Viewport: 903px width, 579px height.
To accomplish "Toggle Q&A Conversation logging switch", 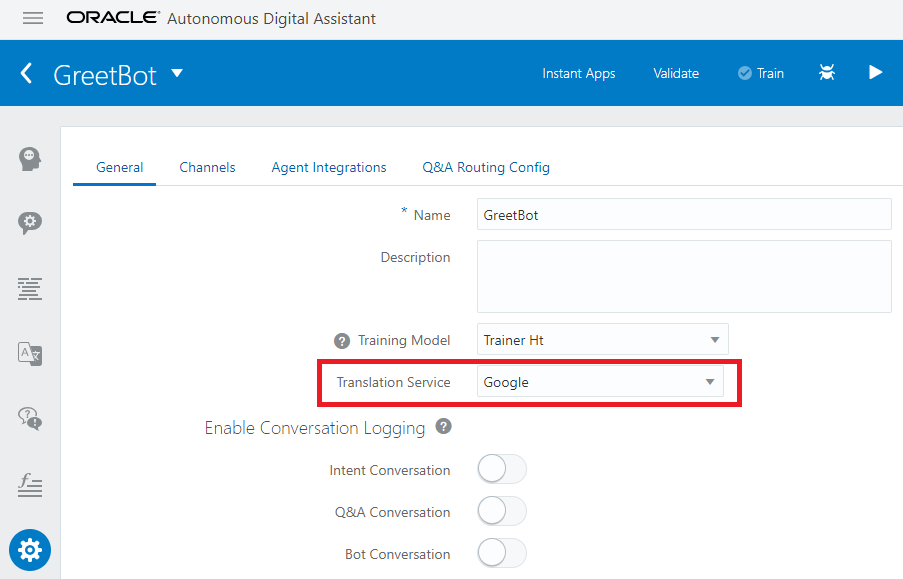I will (x=502, y=511).
